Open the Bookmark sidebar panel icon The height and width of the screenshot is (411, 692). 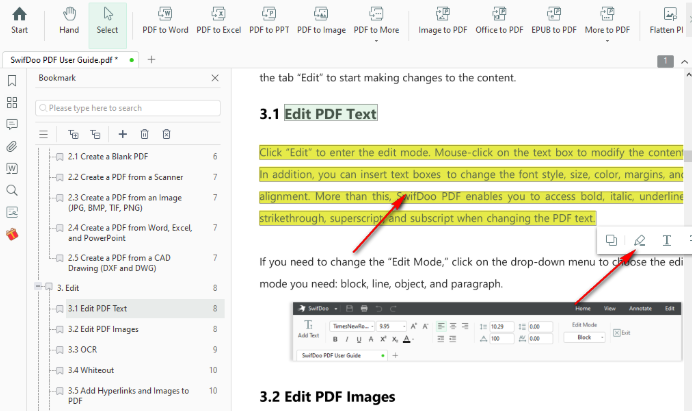[12, 80]
